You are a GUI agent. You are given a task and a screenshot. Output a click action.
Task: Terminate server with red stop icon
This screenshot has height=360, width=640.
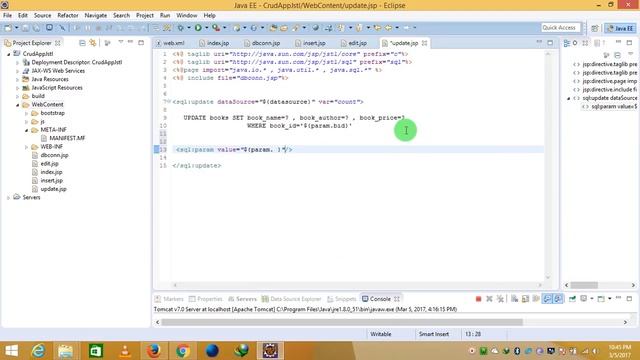click(x=478, y=299)
